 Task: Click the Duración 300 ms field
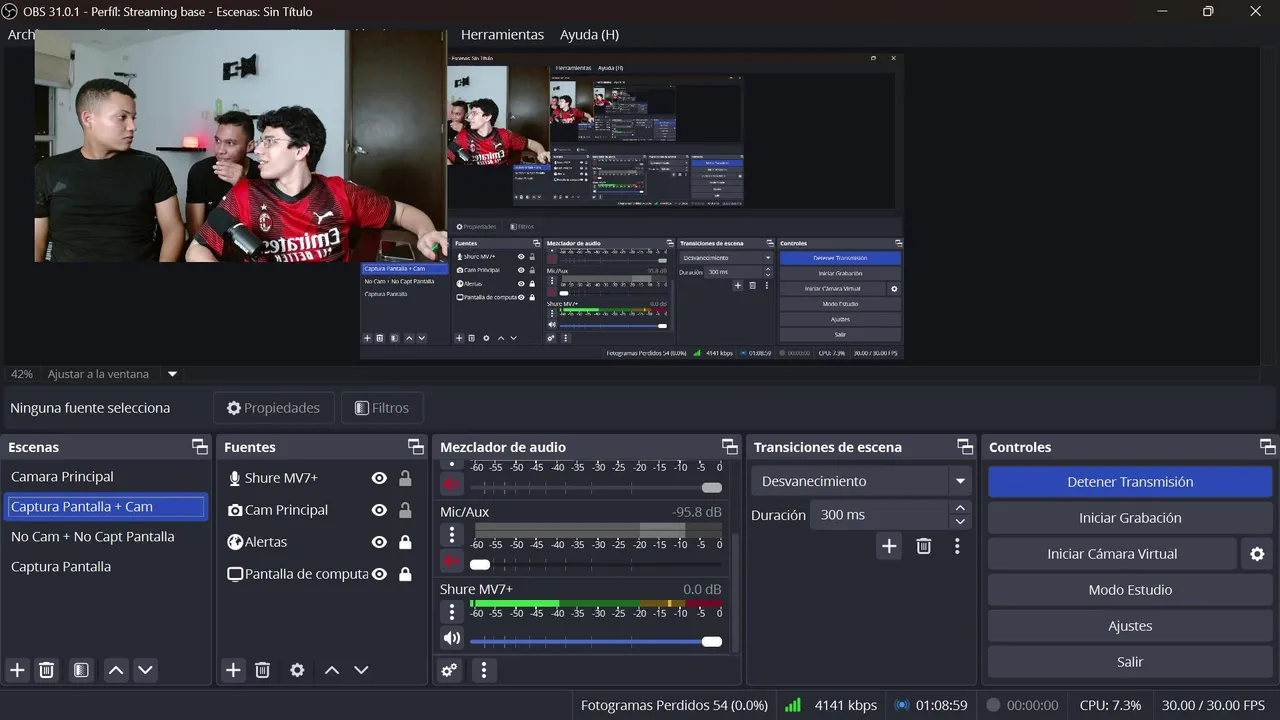click(878, 515)
